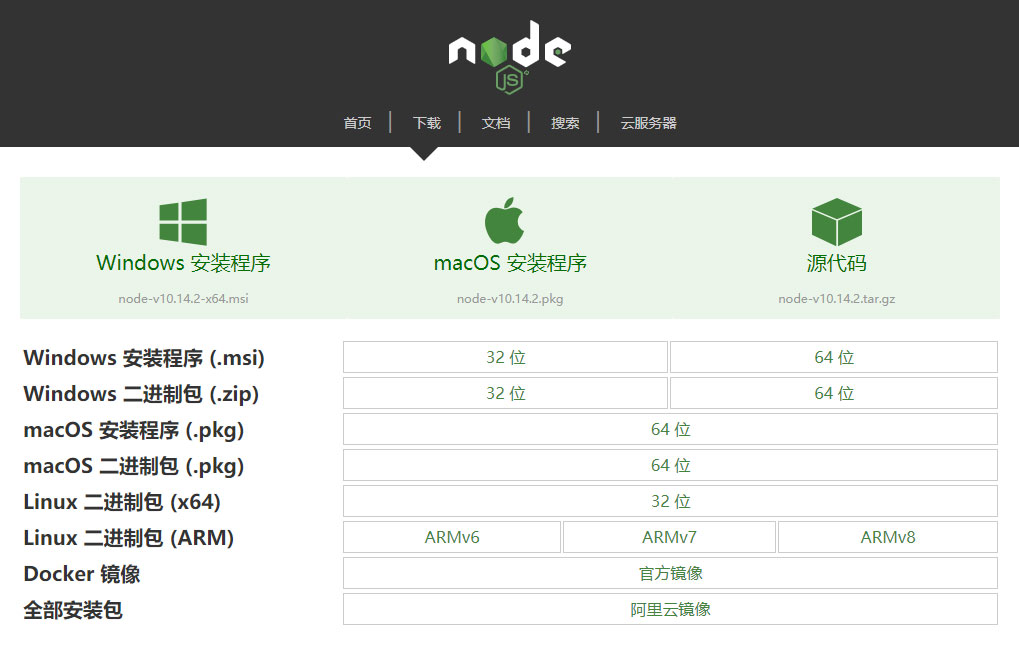Download node-v10.14.2.pkg file link

tap(510, 298)
